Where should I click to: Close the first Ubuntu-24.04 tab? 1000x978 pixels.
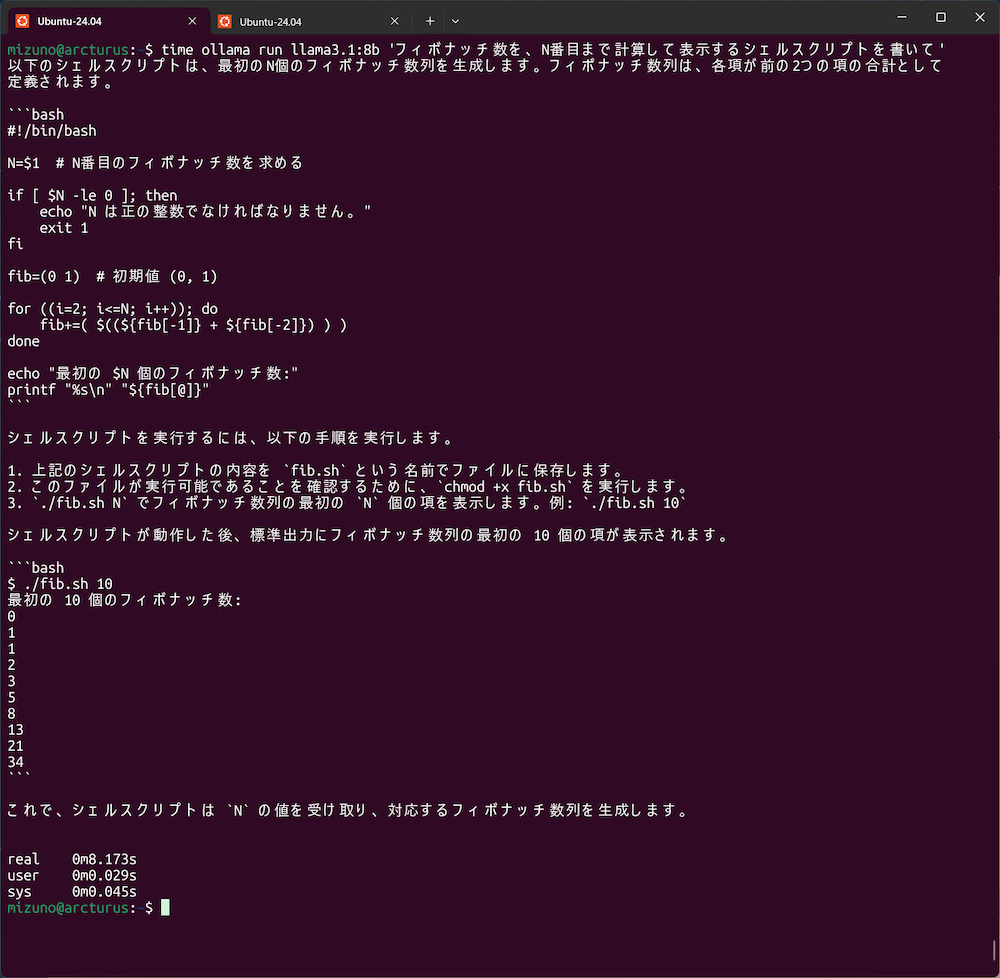coord(192,21)
